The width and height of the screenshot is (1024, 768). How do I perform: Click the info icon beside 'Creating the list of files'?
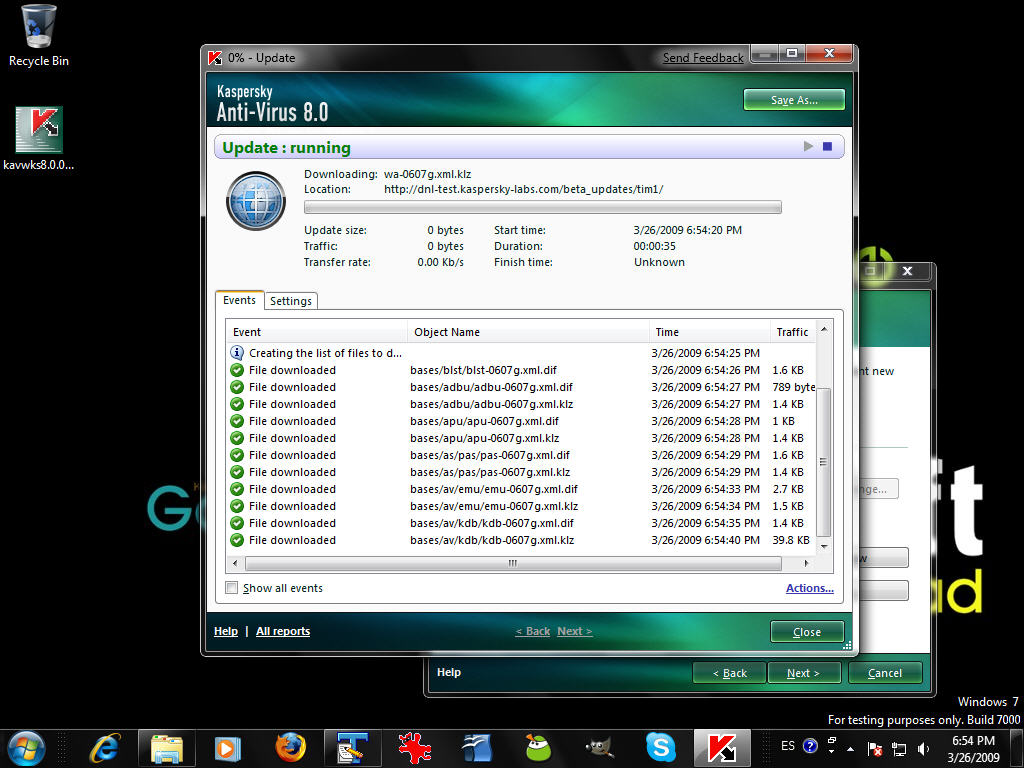click(x=237, y=353)
